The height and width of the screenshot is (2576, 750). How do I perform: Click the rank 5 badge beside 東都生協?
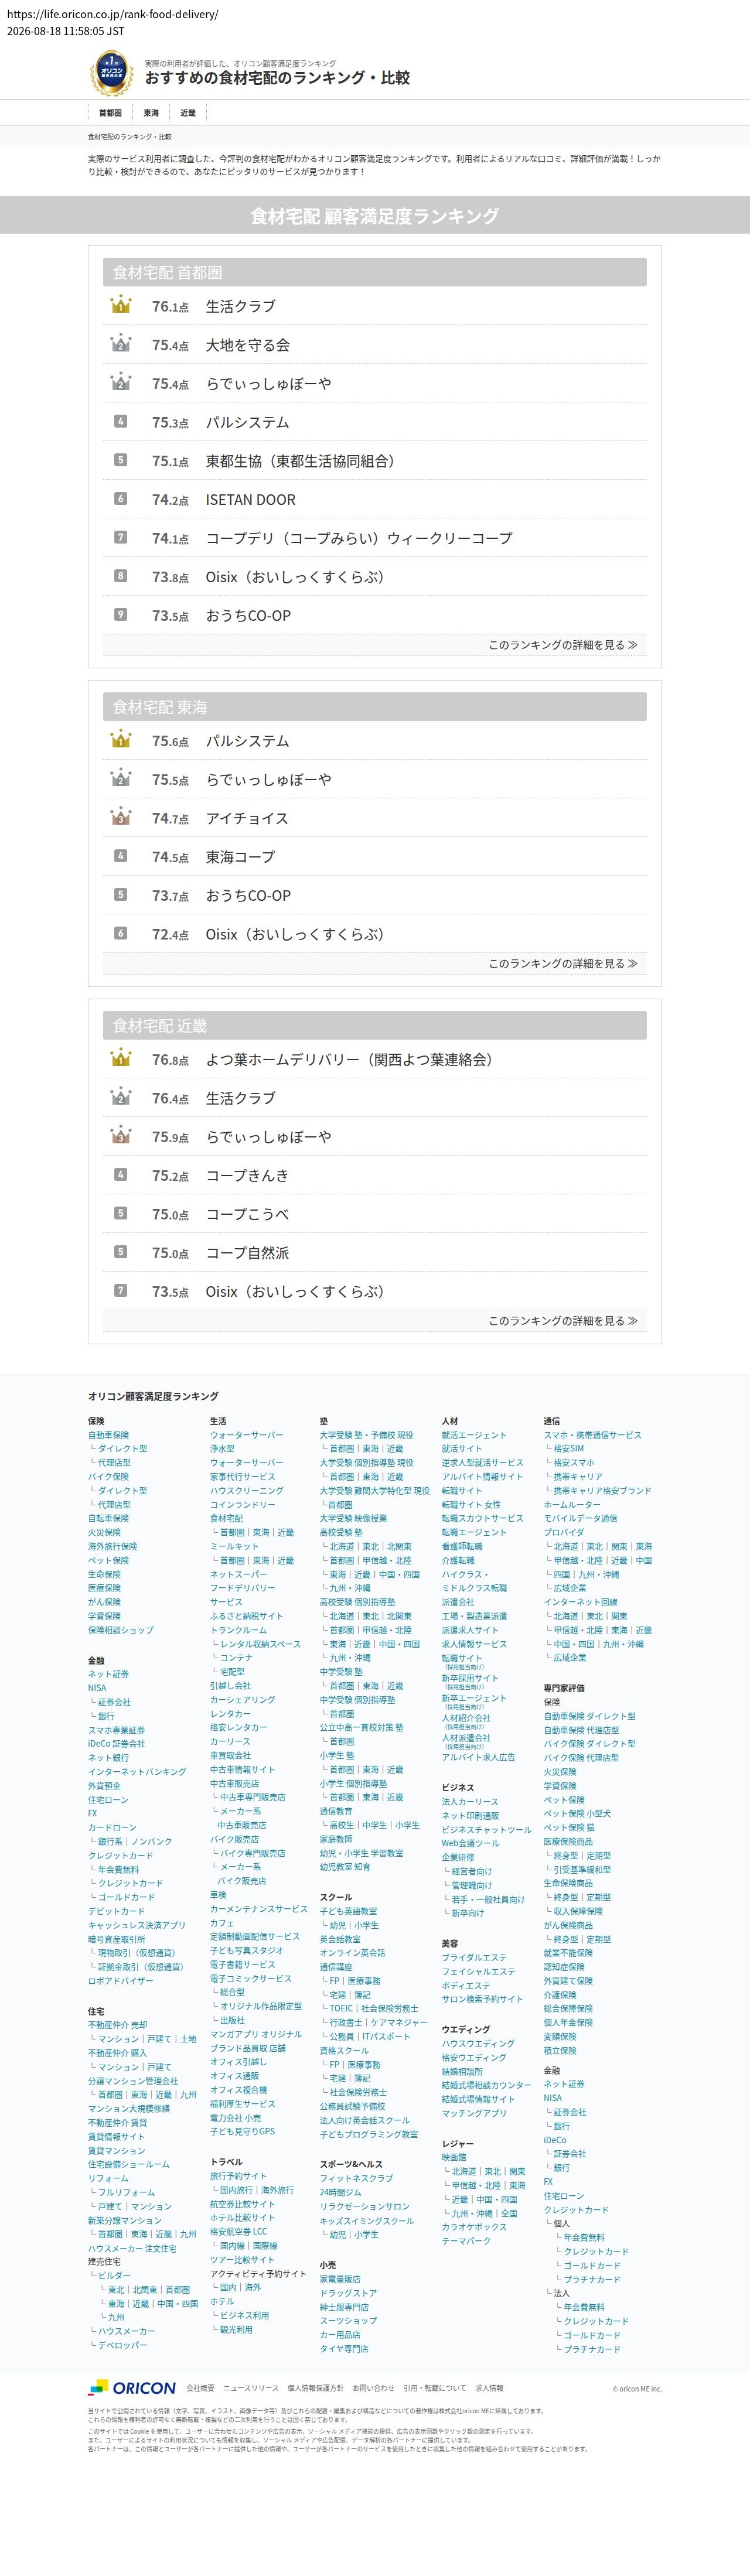(x=120, y=460)
